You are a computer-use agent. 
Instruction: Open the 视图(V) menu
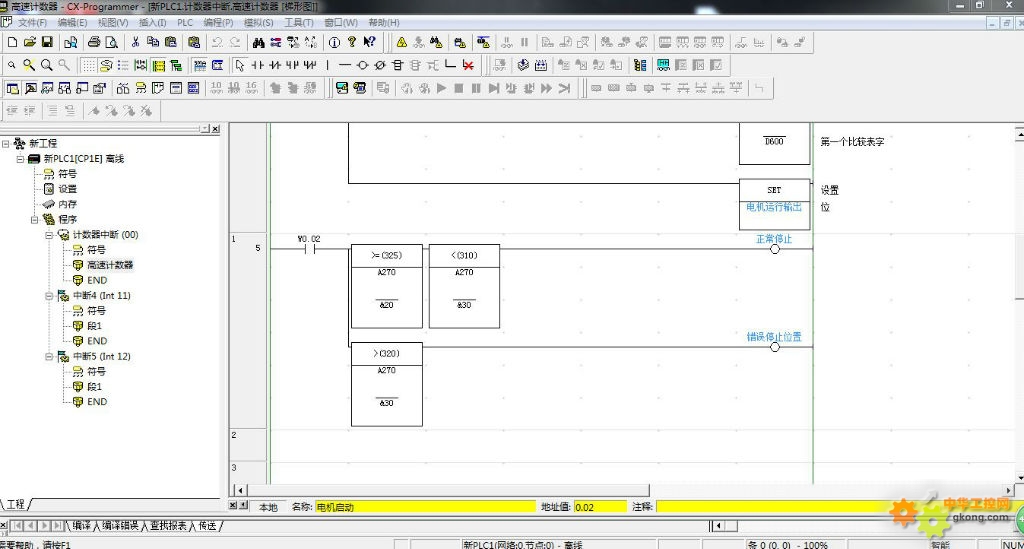click(x=113, y=22)
